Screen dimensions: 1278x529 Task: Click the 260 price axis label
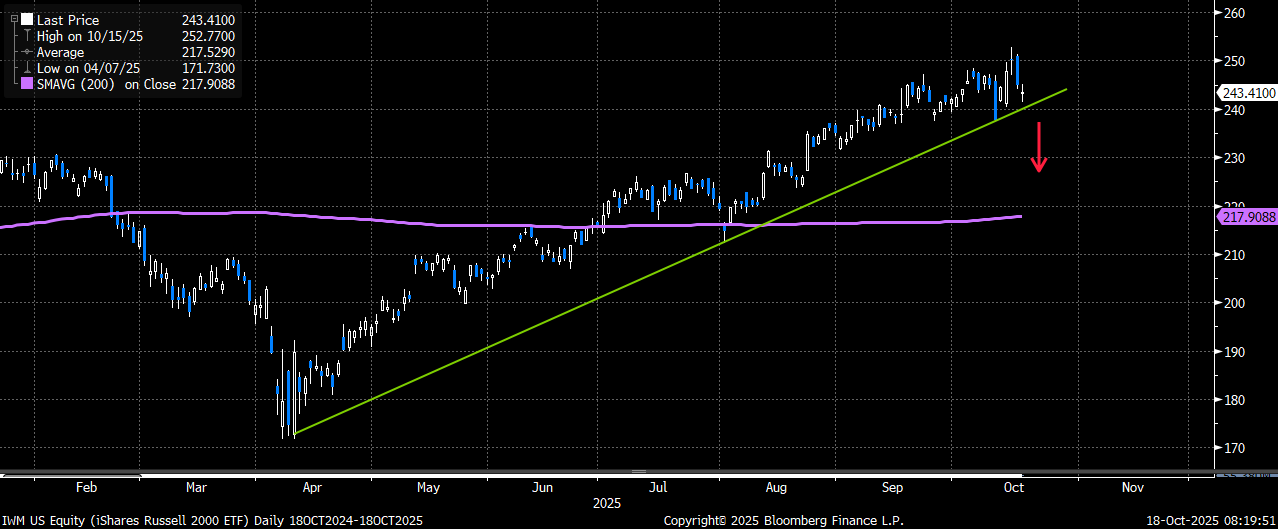pyautogui.click(x=1234, y=13)
